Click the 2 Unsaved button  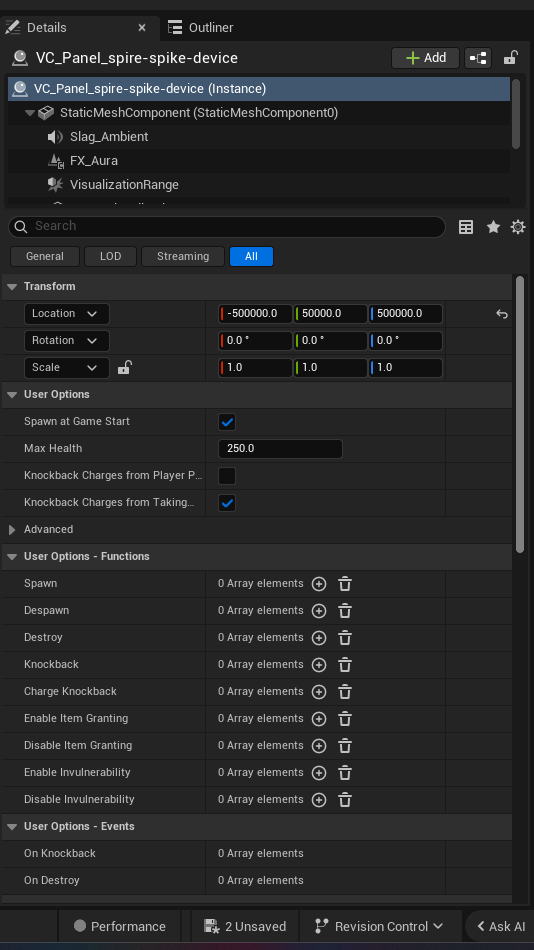(245, 926)
